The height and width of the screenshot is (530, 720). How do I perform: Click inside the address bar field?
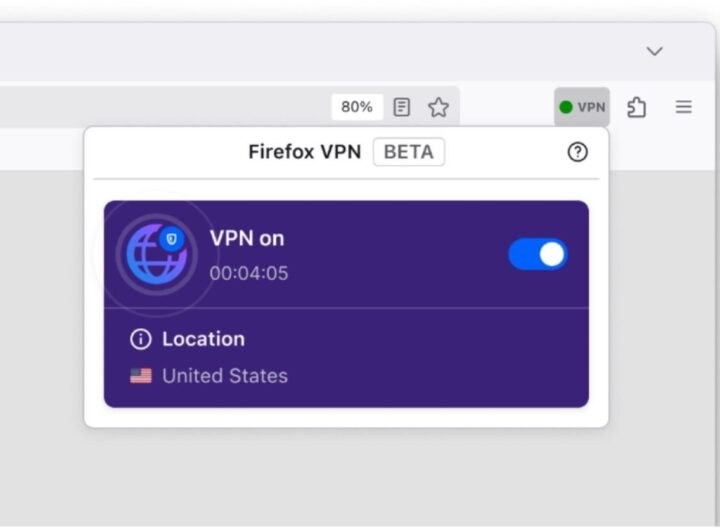click(160, 107)
